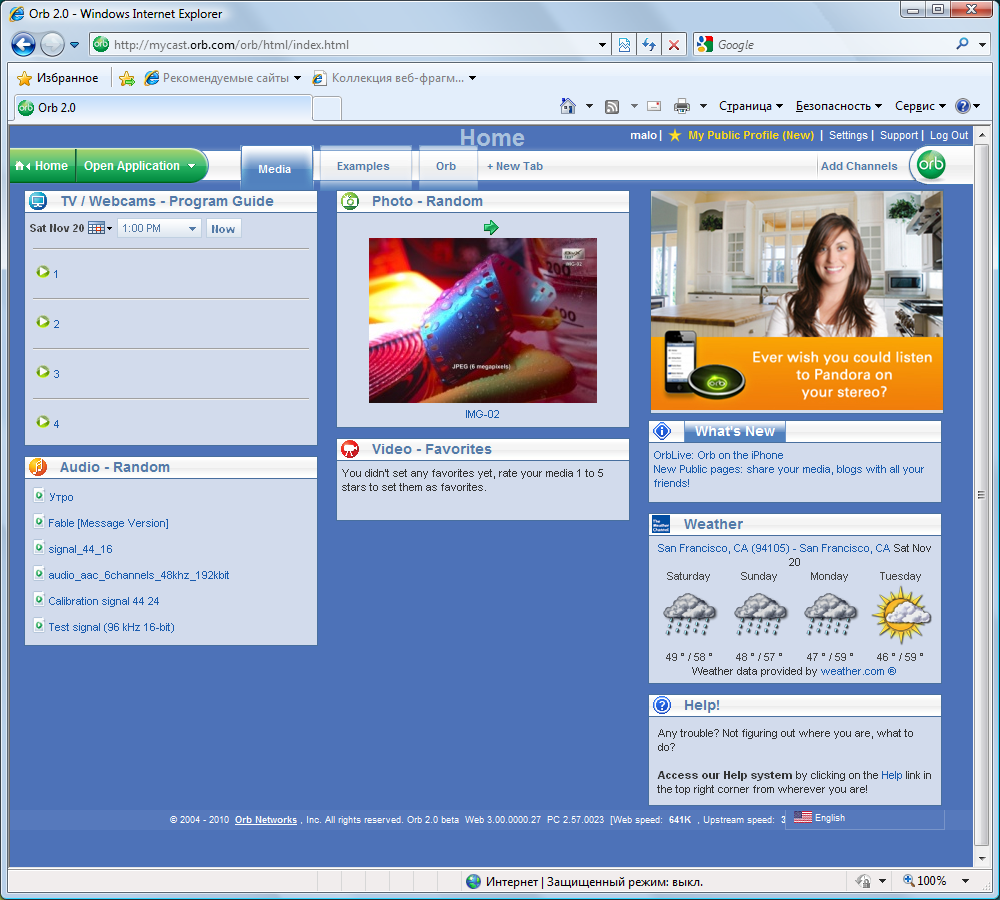Click the IE Forward navigation button
The image size is (1000, 900).
pyautogui.click(x=52, y=45)
